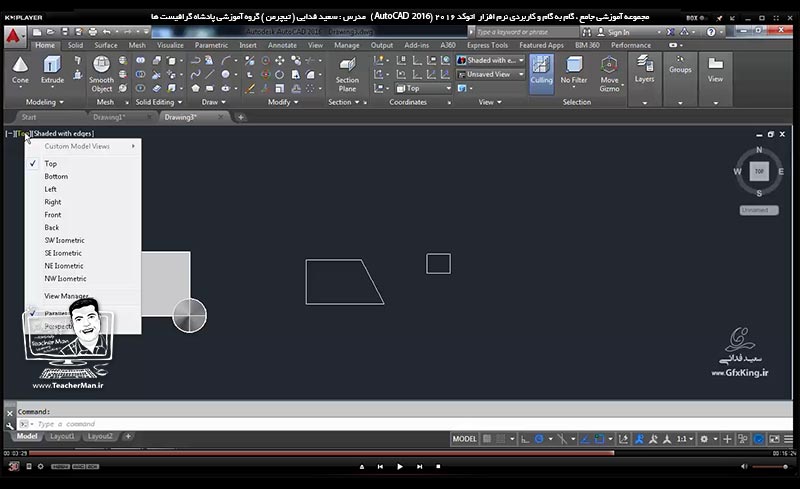This screenshot has height=489, width=800.
Task: Click the command line input field
Action: (406, 424)
